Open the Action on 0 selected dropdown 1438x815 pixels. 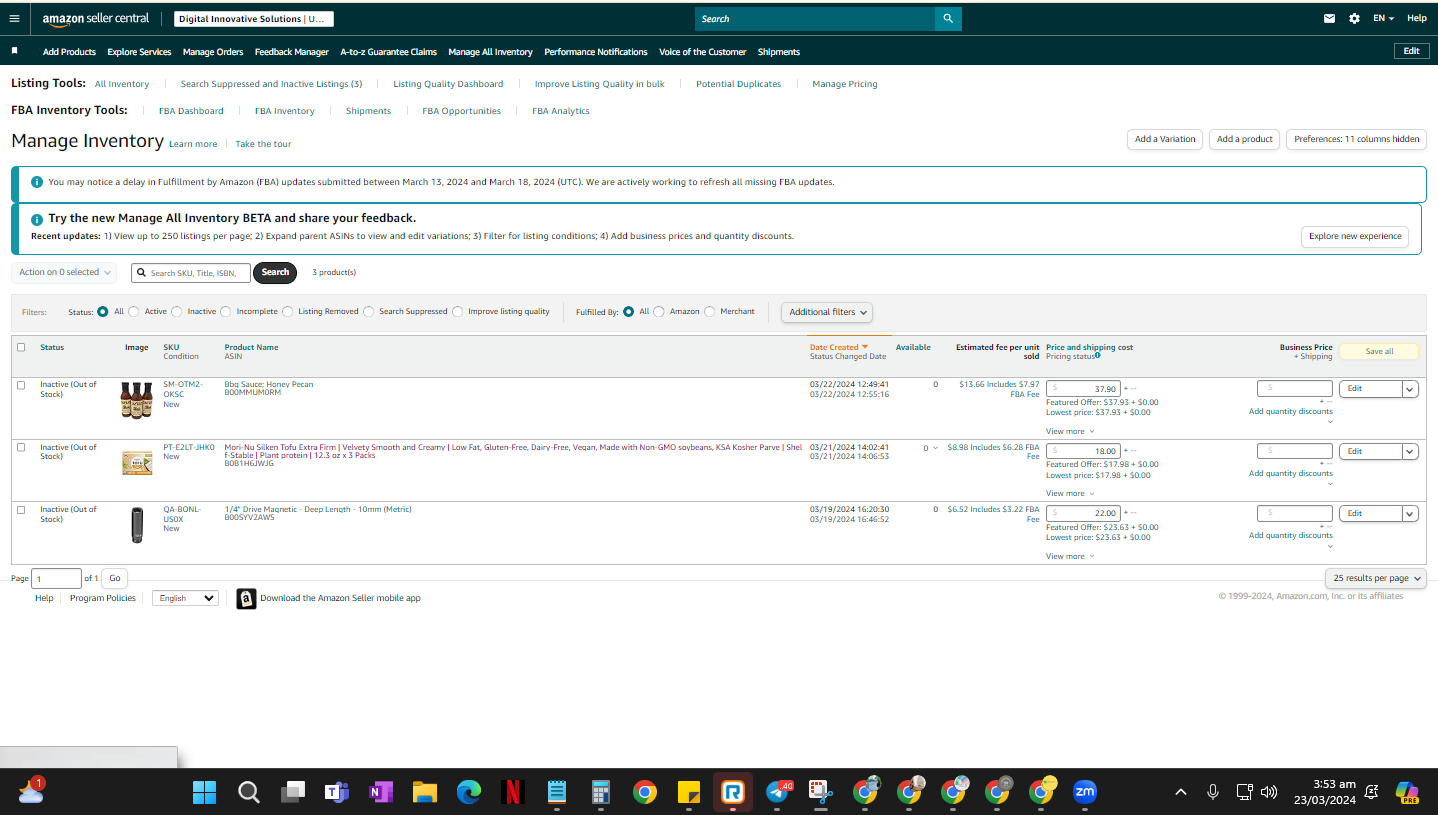click(65, 272)
